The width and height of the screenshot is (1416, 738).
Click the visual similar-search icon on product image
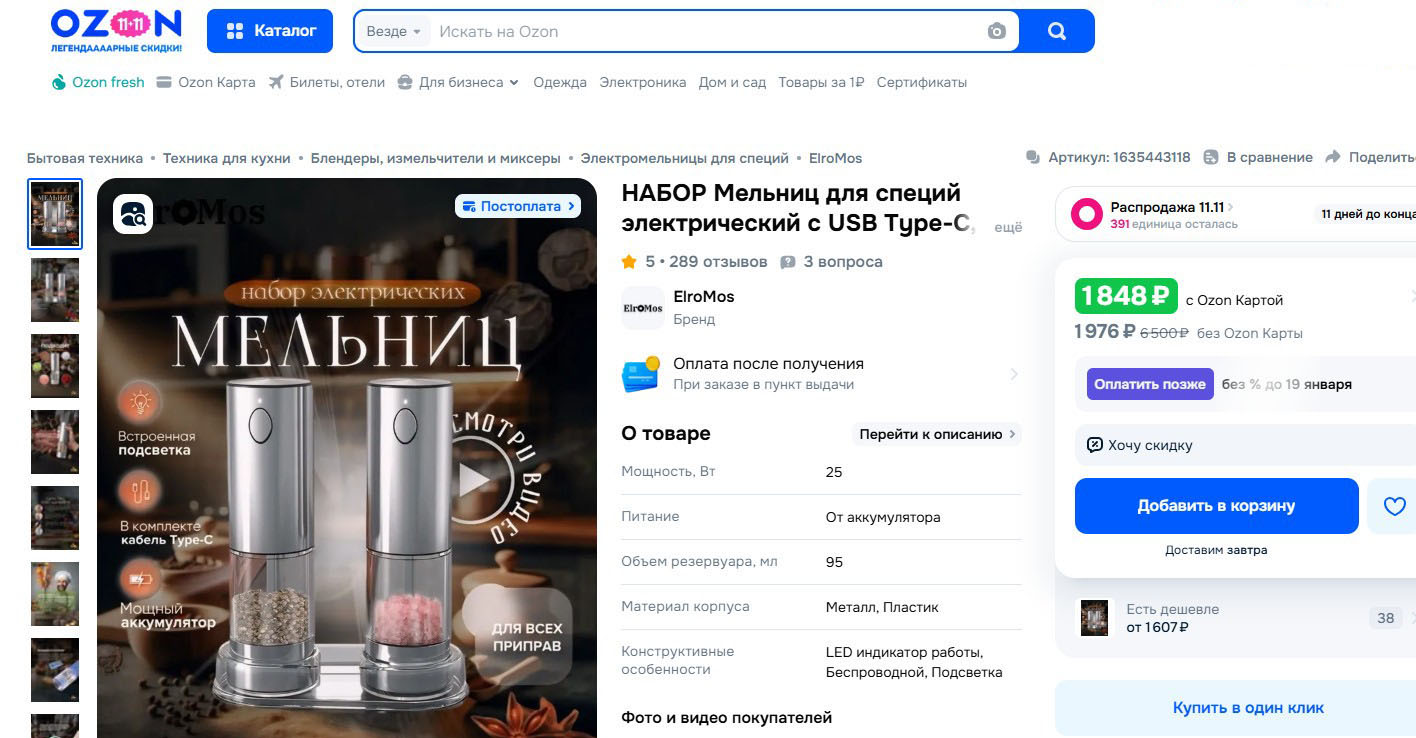click(133, 214)
